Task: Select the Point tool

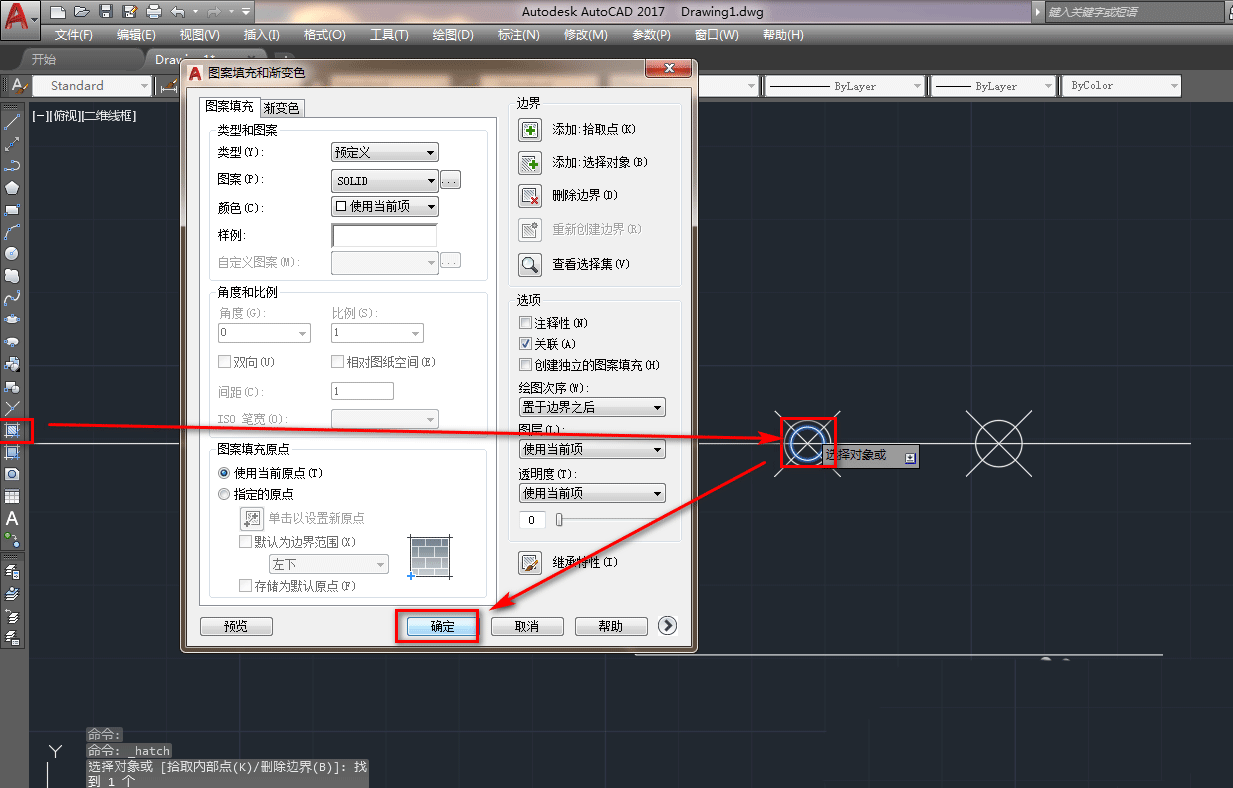Action: pyautogui.click(x=12, y=408)
